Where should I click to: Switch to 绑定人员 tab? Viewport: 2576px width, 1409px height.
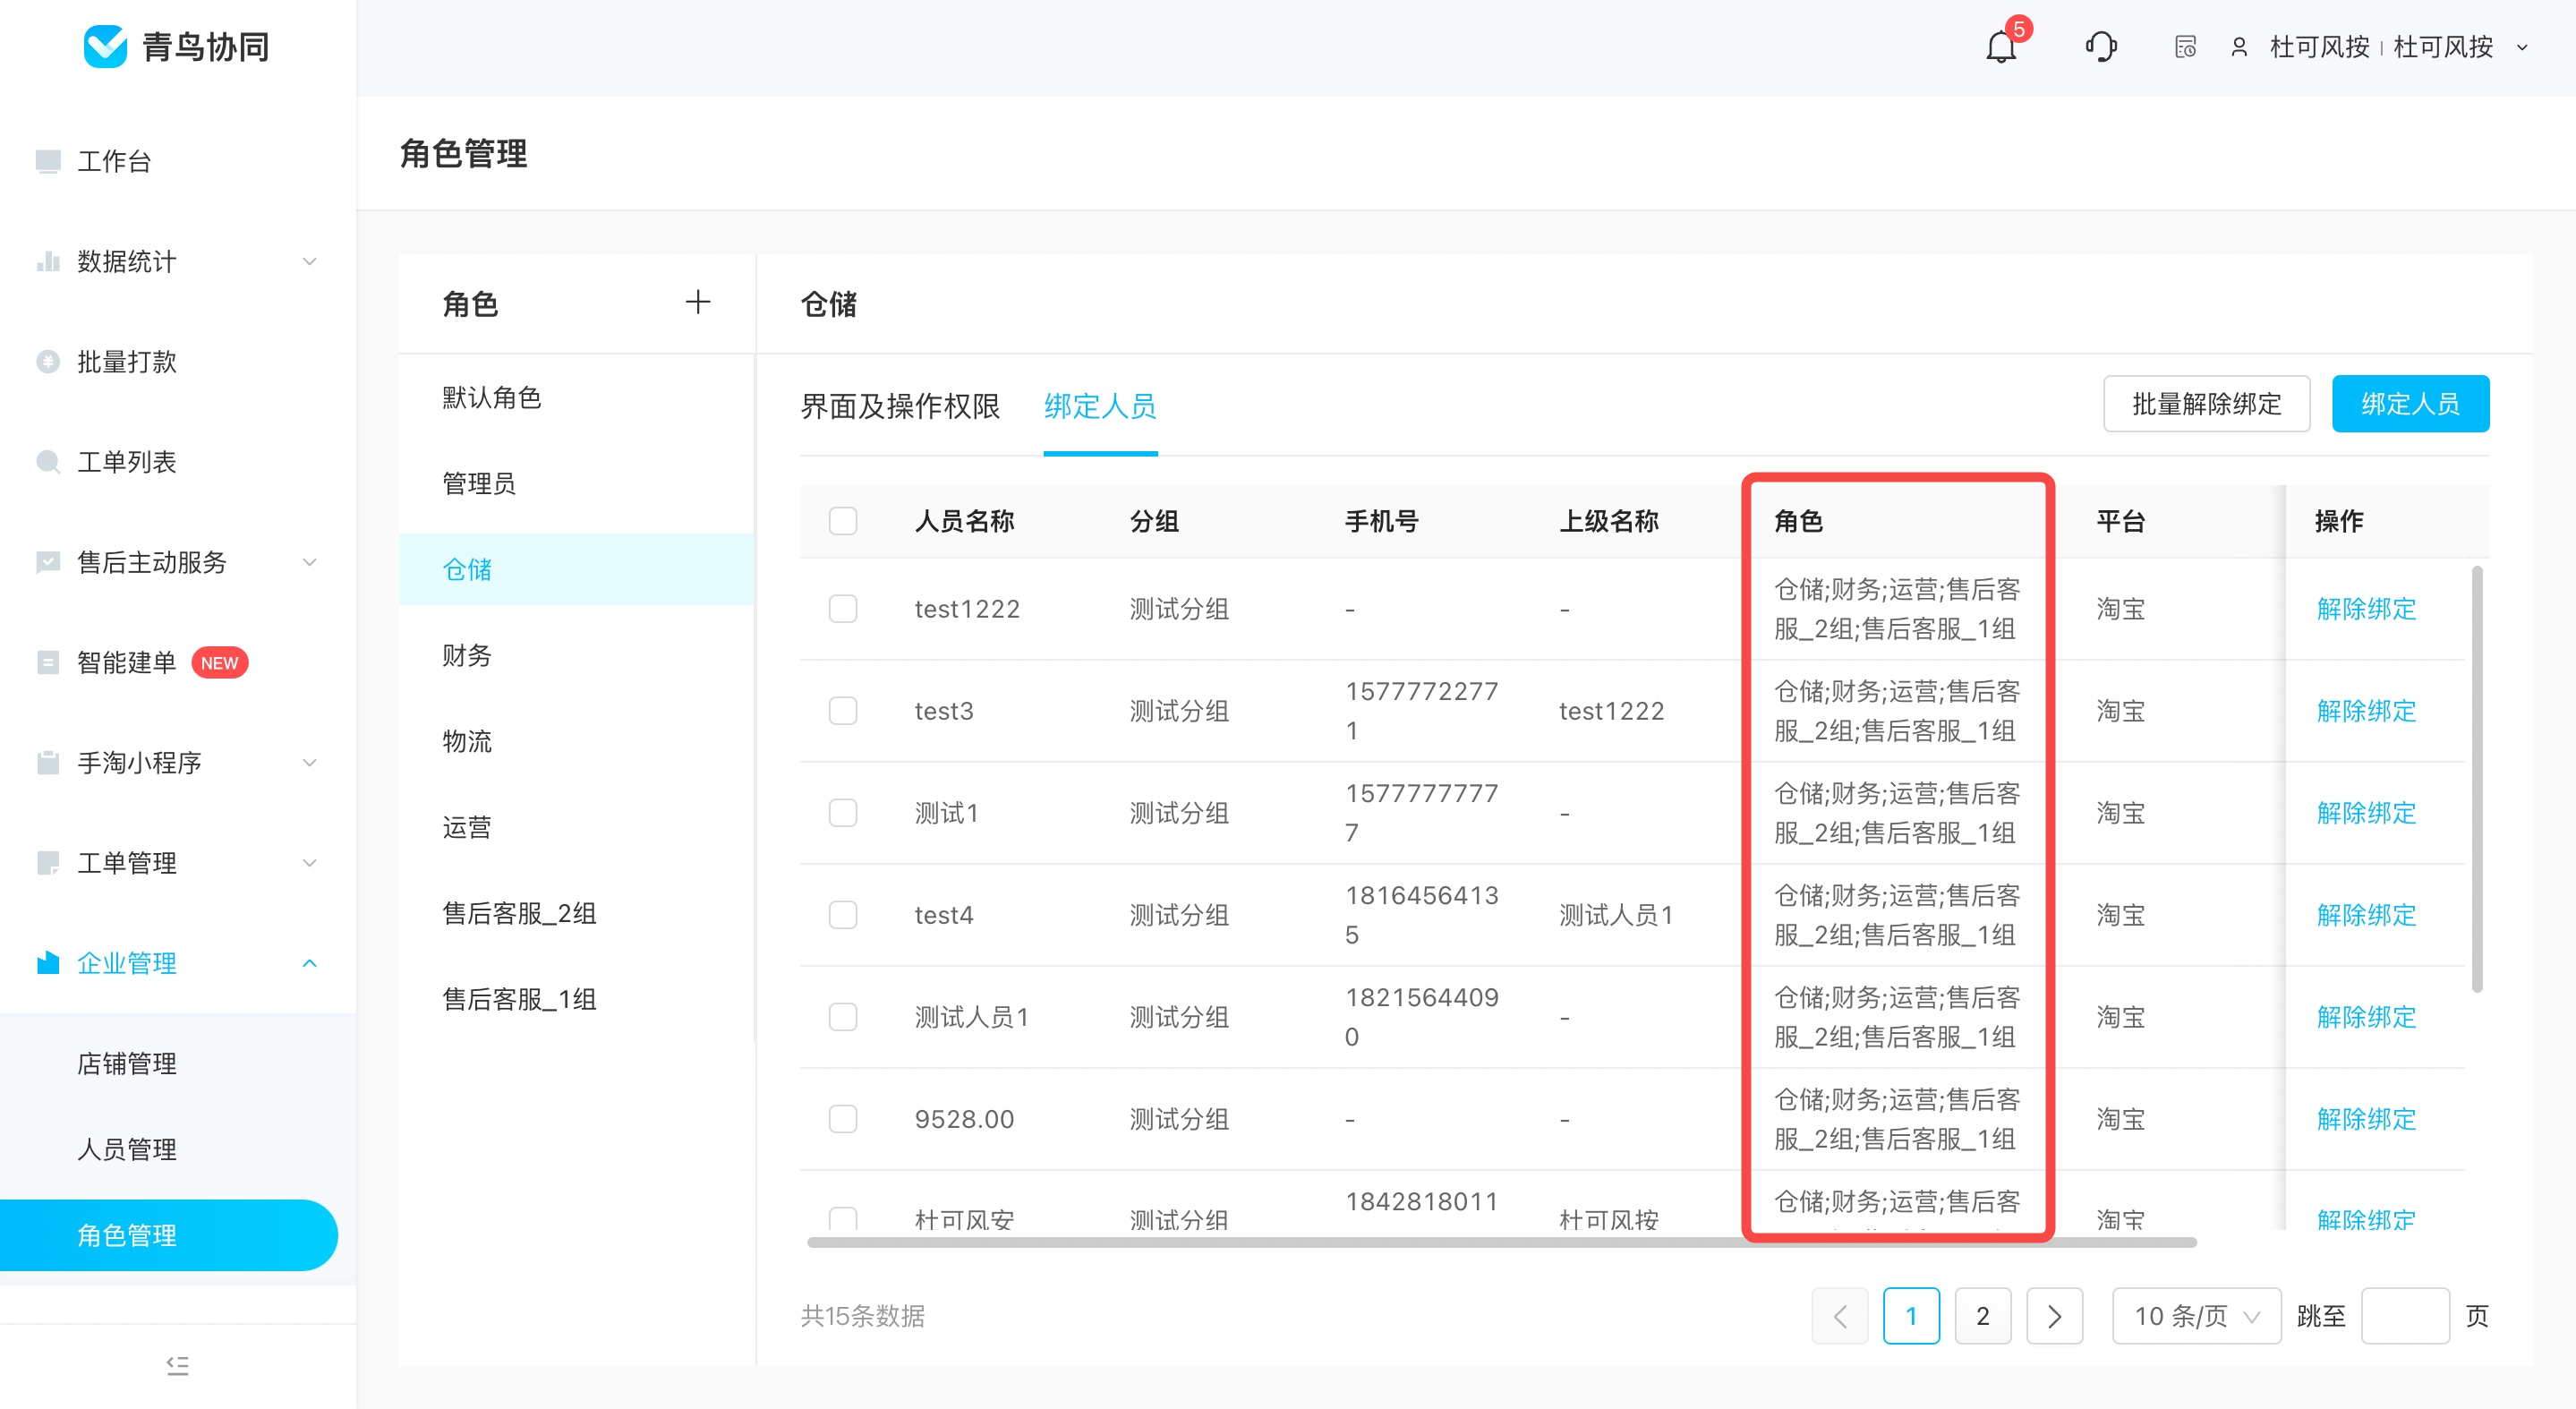point(1100,406)
